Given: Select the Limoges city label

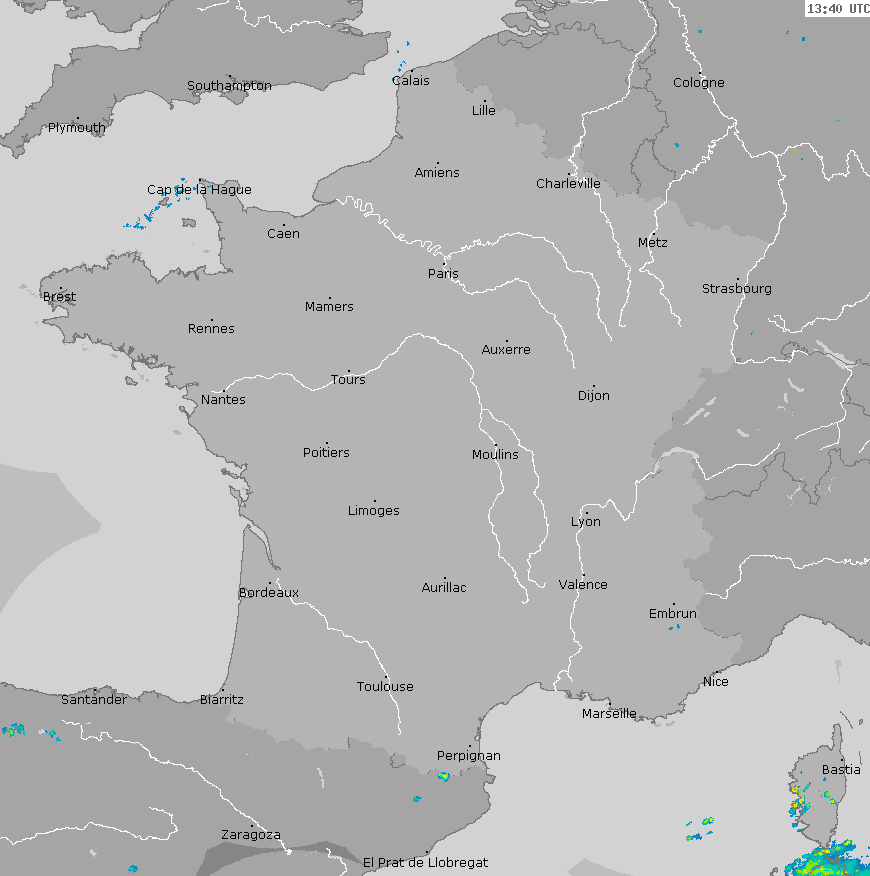Looking at the screenshot, I should coord(374,511).
